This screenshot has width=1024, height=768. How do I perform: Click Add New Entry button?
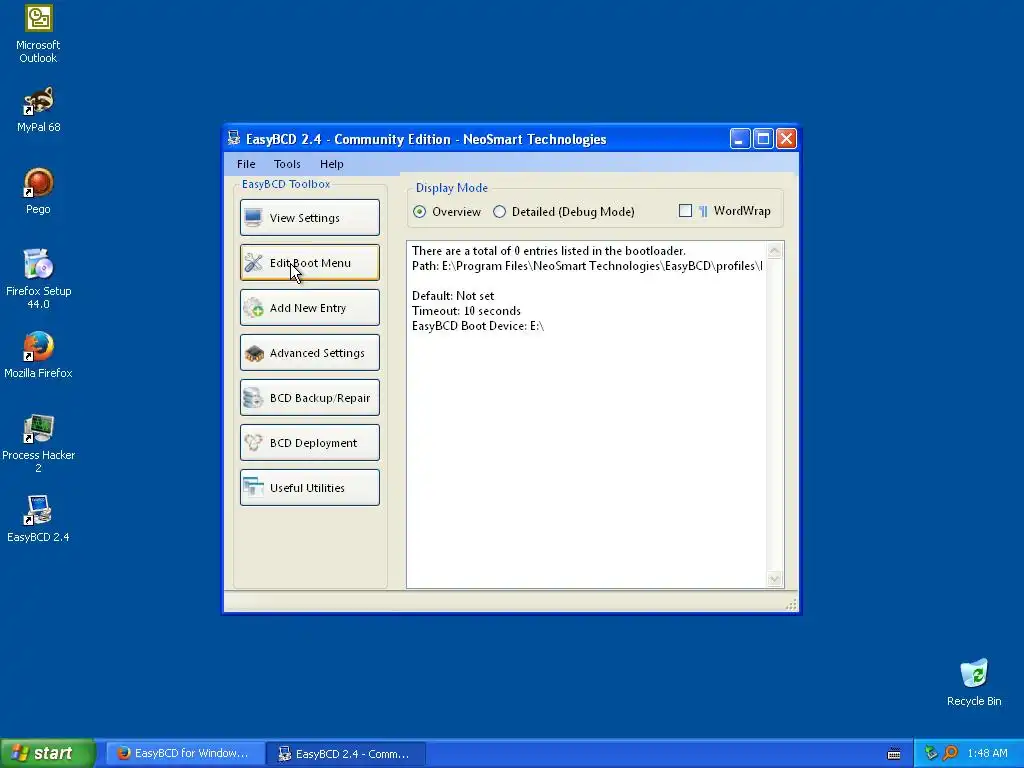coord(310,308)
